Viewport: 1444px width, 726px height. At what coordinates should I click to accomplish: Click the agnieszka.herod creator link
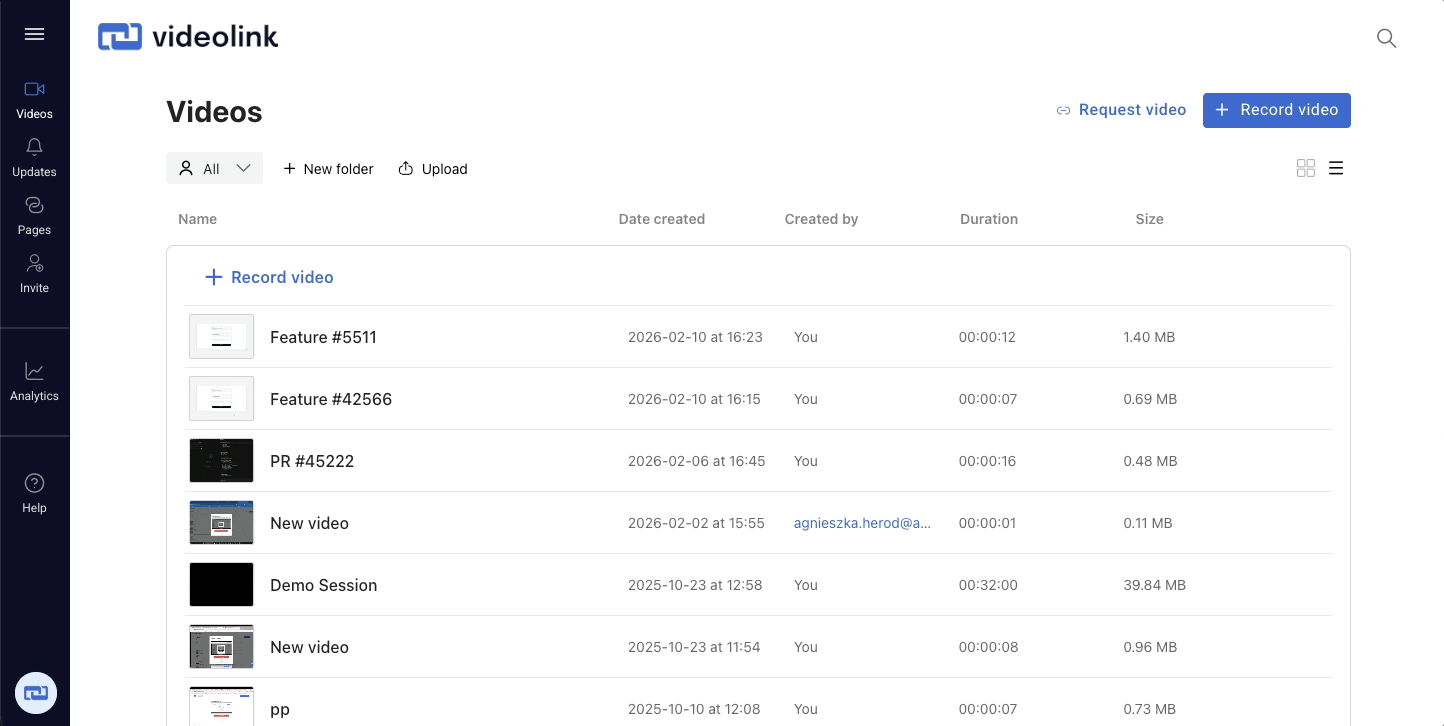point(862,523)
